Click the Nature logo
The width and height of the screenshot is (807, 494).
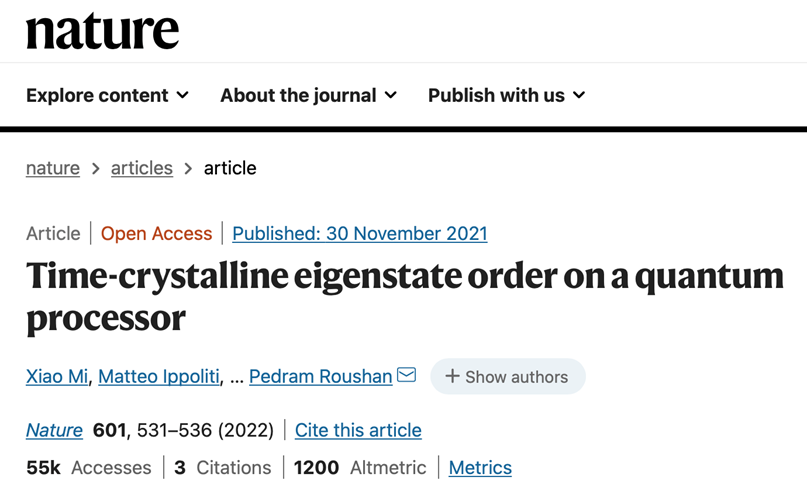[x=102, y=31]
